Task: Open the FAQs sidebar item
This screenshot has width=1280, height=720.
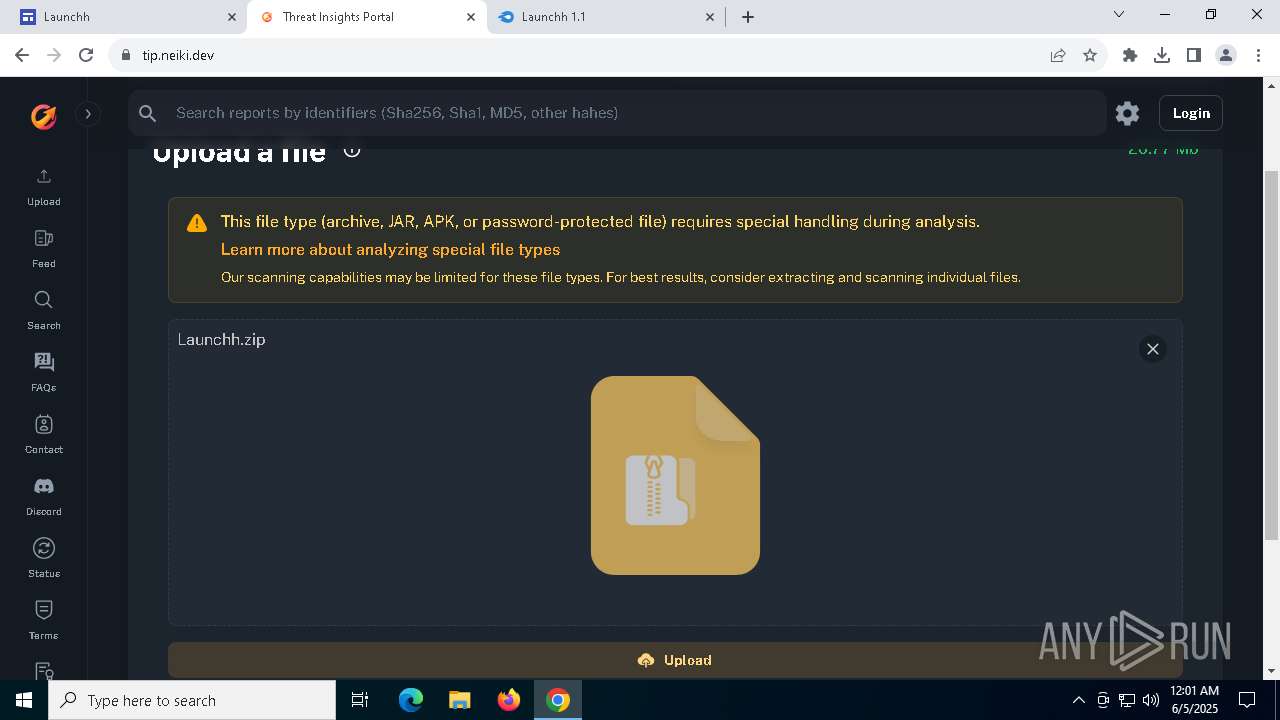Action: (x=43, y=373)
